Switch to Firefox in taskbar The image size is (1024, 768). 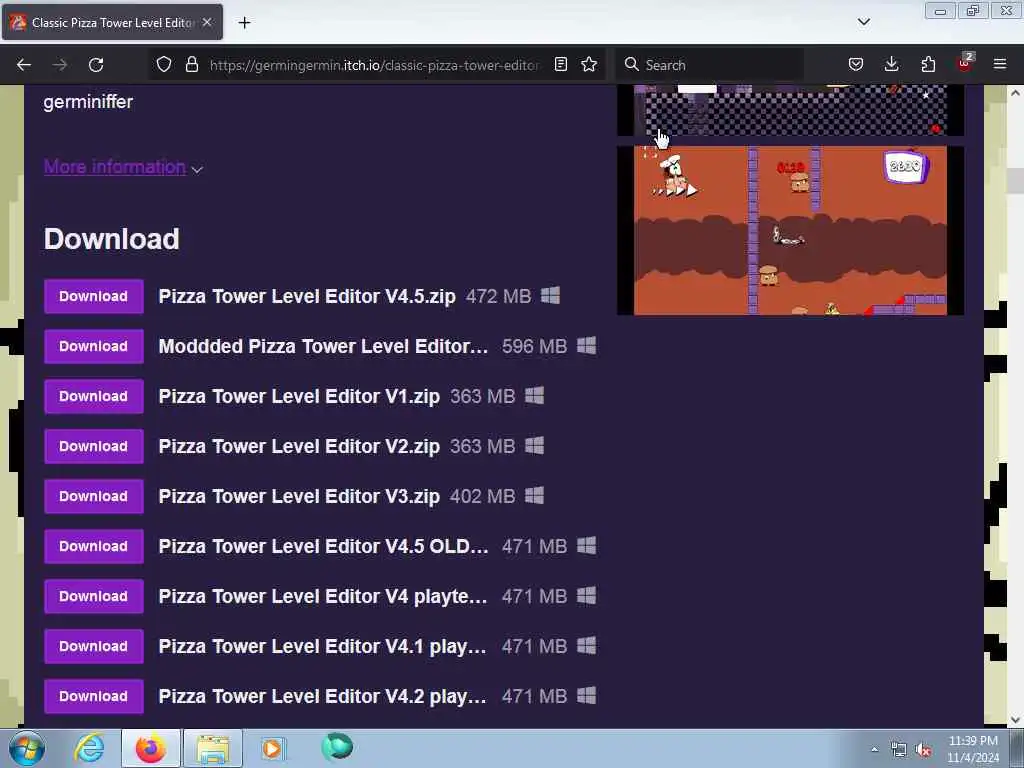pos(150,748)
